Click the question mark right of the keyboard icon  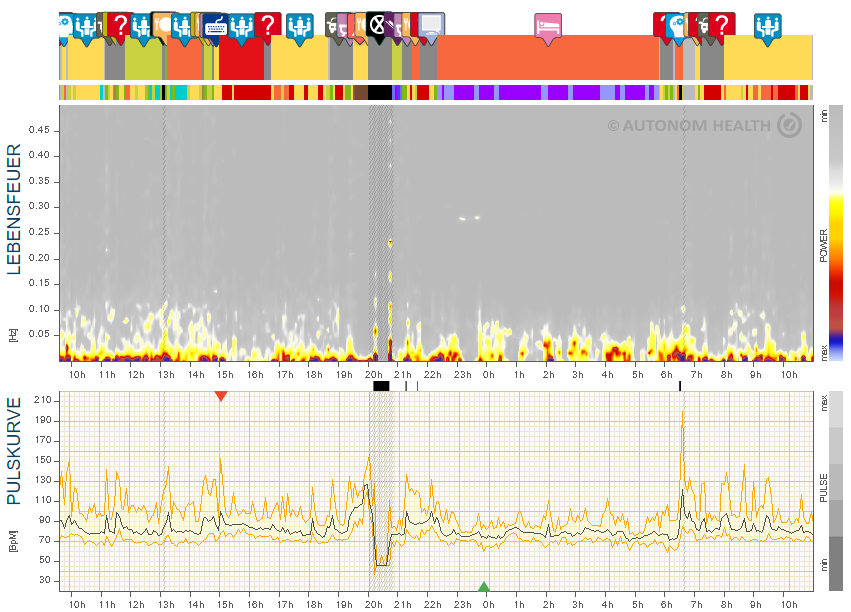coord(267,25)
